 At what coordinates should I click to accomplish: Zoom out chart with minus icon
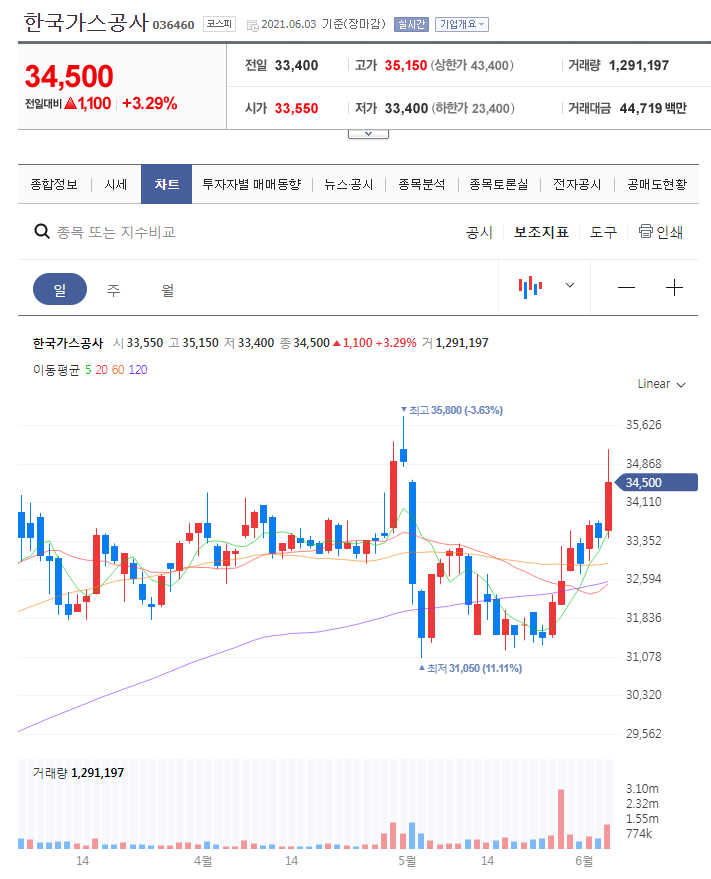pos(626,288)
